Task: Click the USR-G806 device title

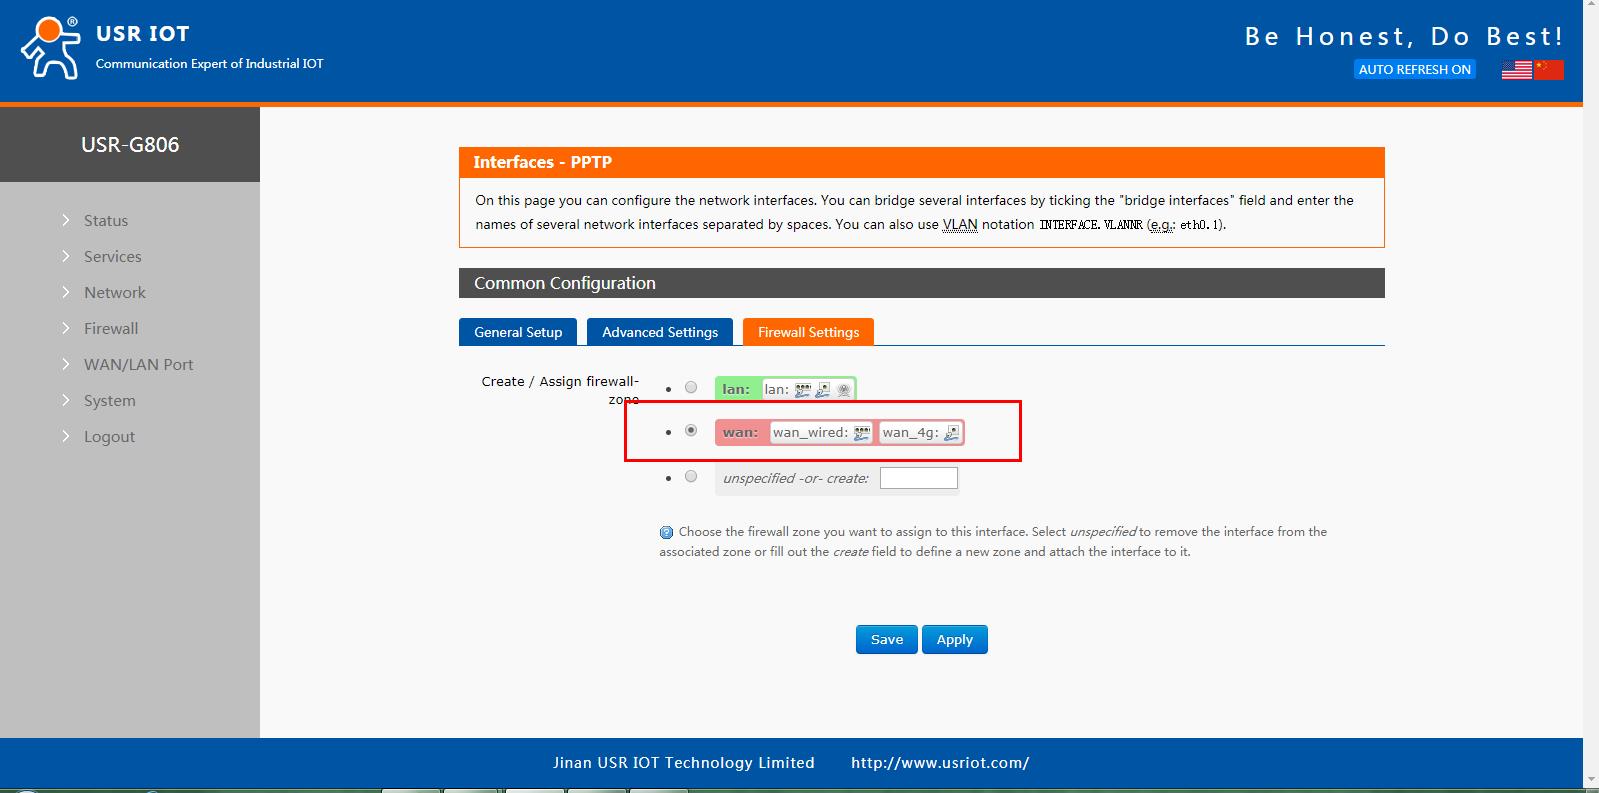Action: [130, 144]
